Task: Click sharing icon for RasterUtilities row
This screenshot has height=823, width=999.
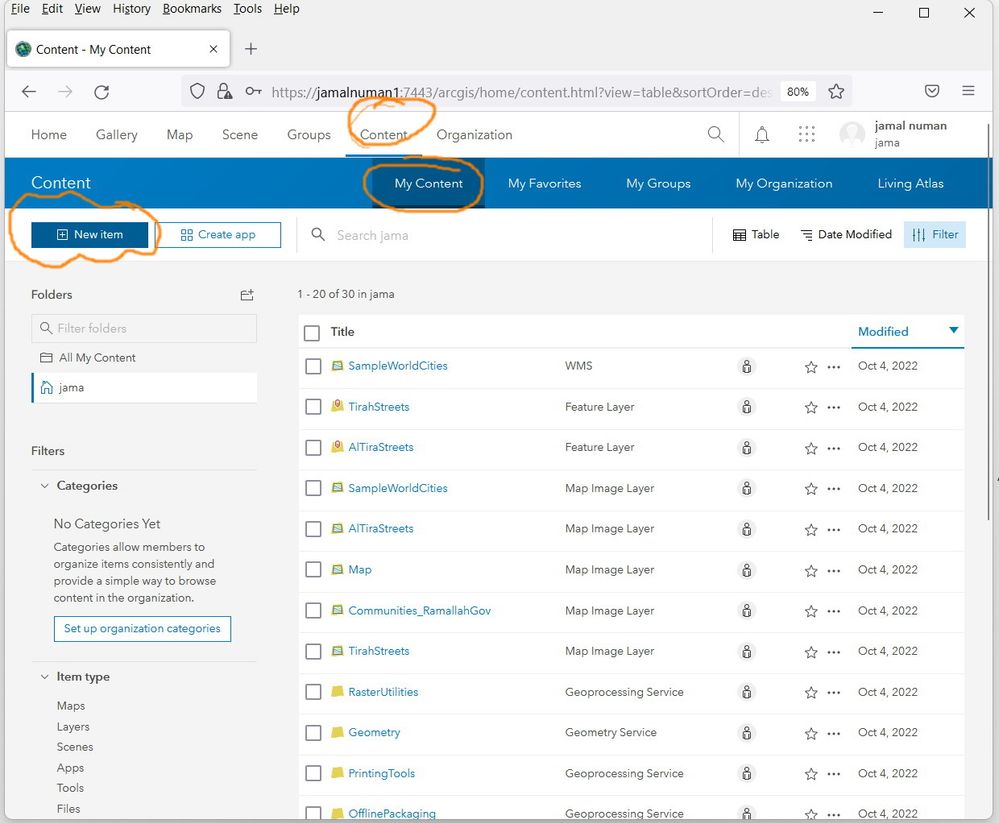Action: pyautogui.click(x=746, y=692)
